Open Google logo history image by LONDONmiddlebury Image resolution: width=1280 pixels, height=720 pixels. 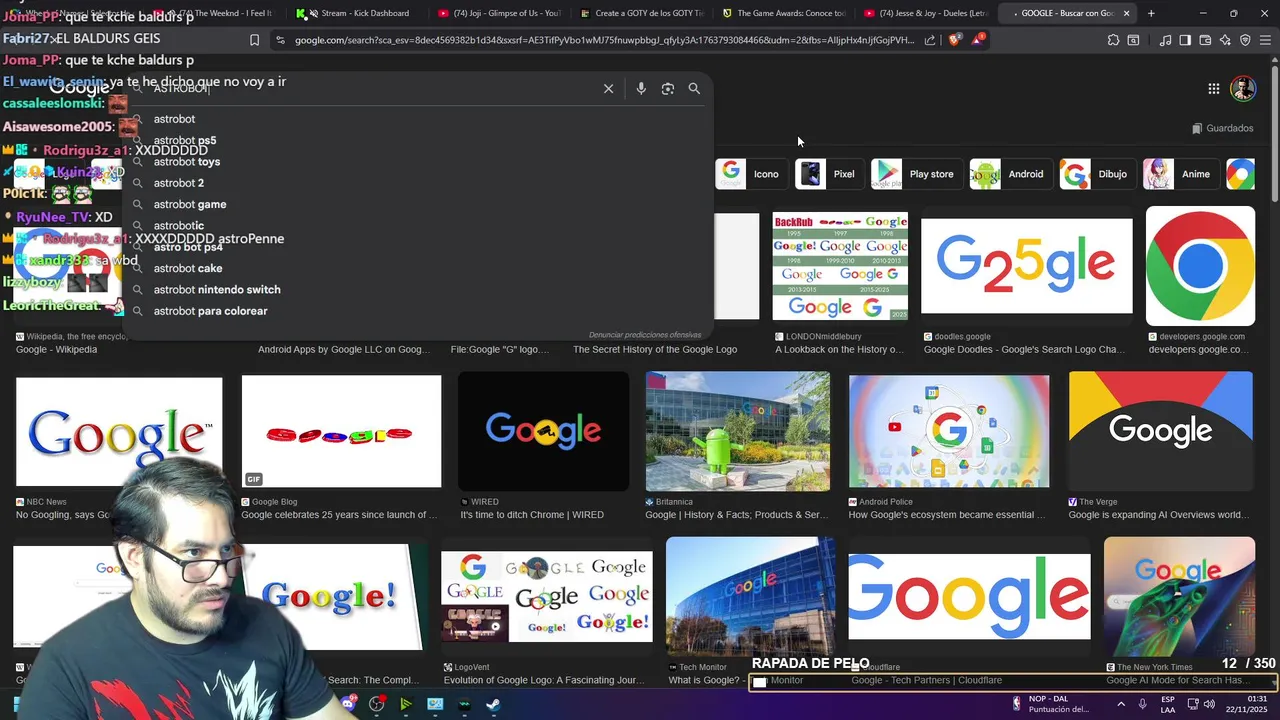coord(840,266)
